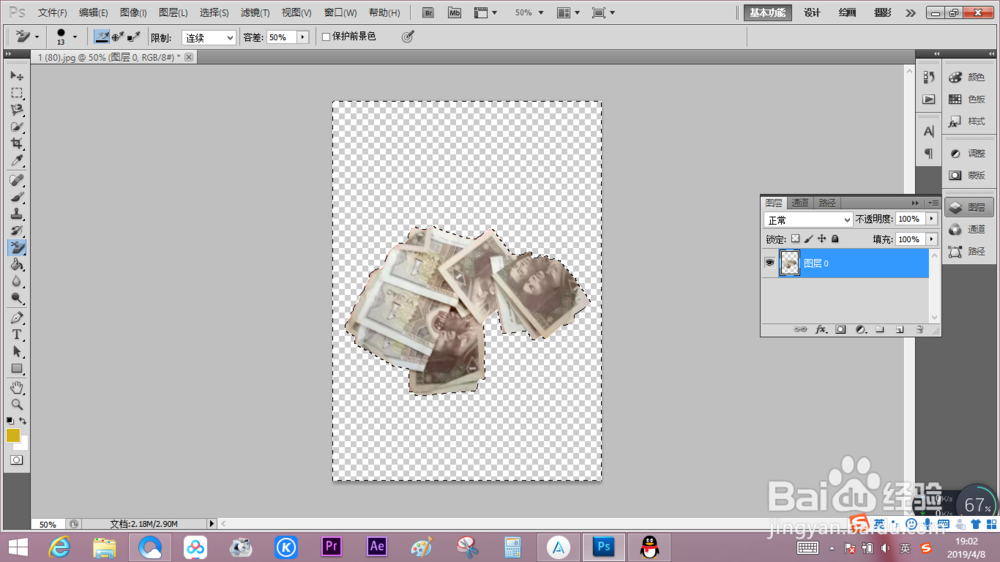
Task: Toggle lock position icon
Action: click(822, 239)
